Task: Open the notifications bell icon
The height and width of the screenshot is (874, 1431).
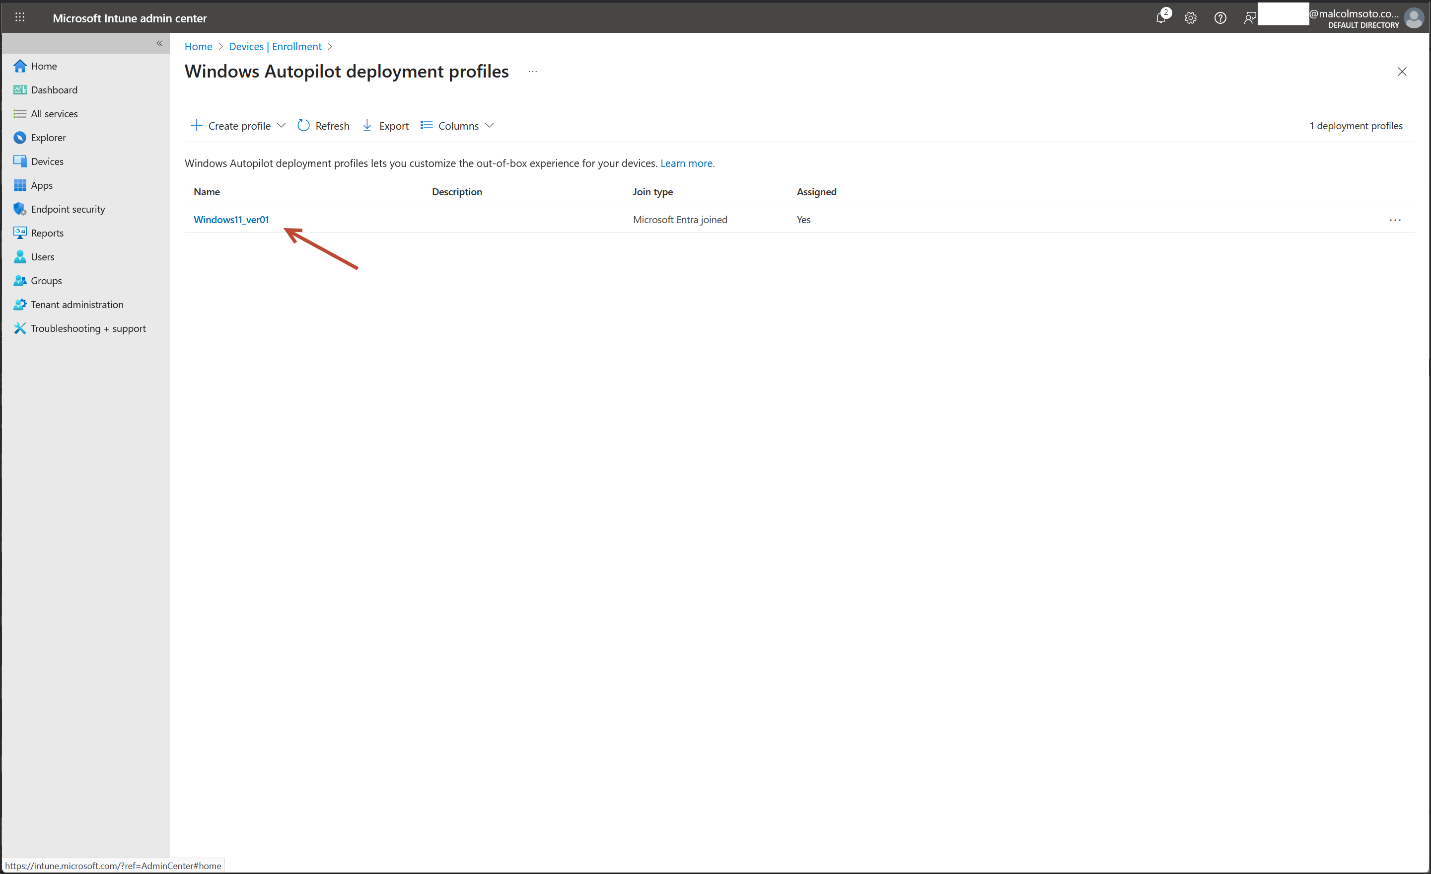Action: tap(1162, 17)
